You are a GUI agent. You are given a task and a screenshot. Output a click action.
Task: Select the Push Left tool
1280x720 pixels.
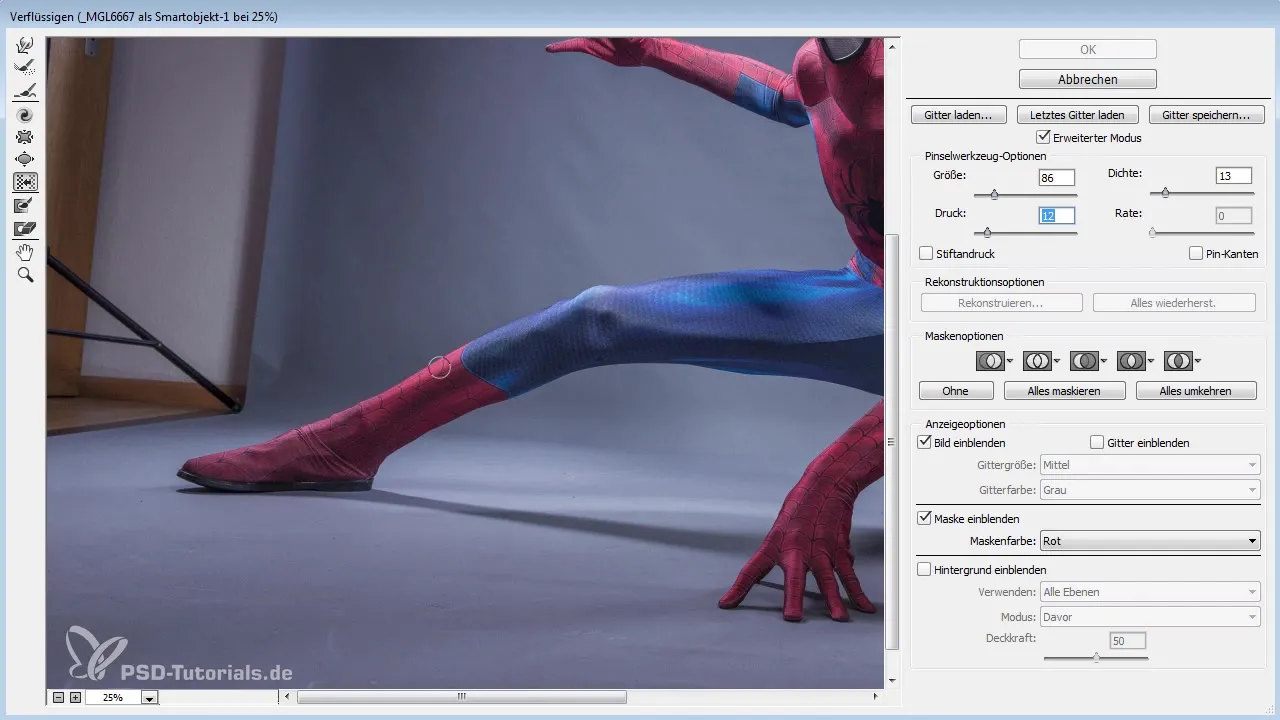coord(26,182)
